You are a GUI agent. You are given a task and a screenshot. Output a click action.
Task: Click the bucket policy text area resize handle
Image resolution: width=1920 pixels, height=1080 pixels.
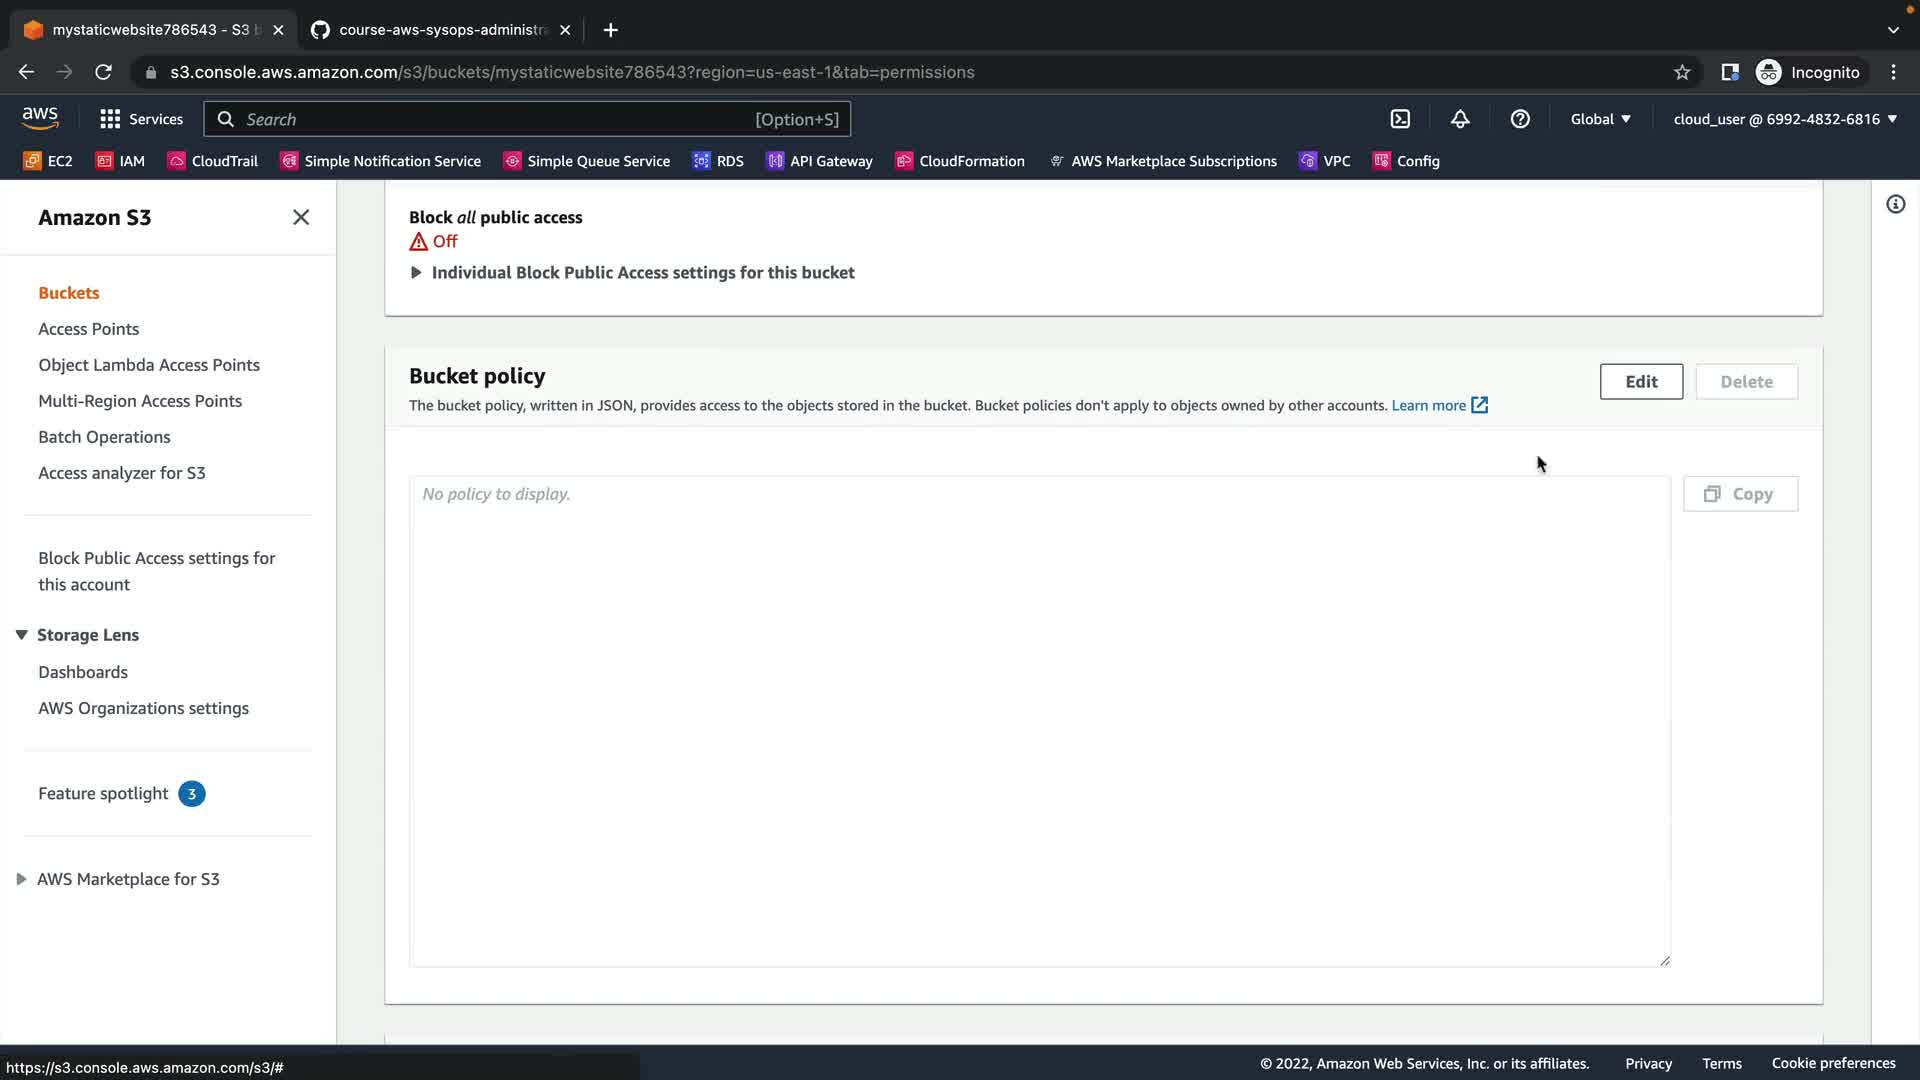[x=1664, y=961]
